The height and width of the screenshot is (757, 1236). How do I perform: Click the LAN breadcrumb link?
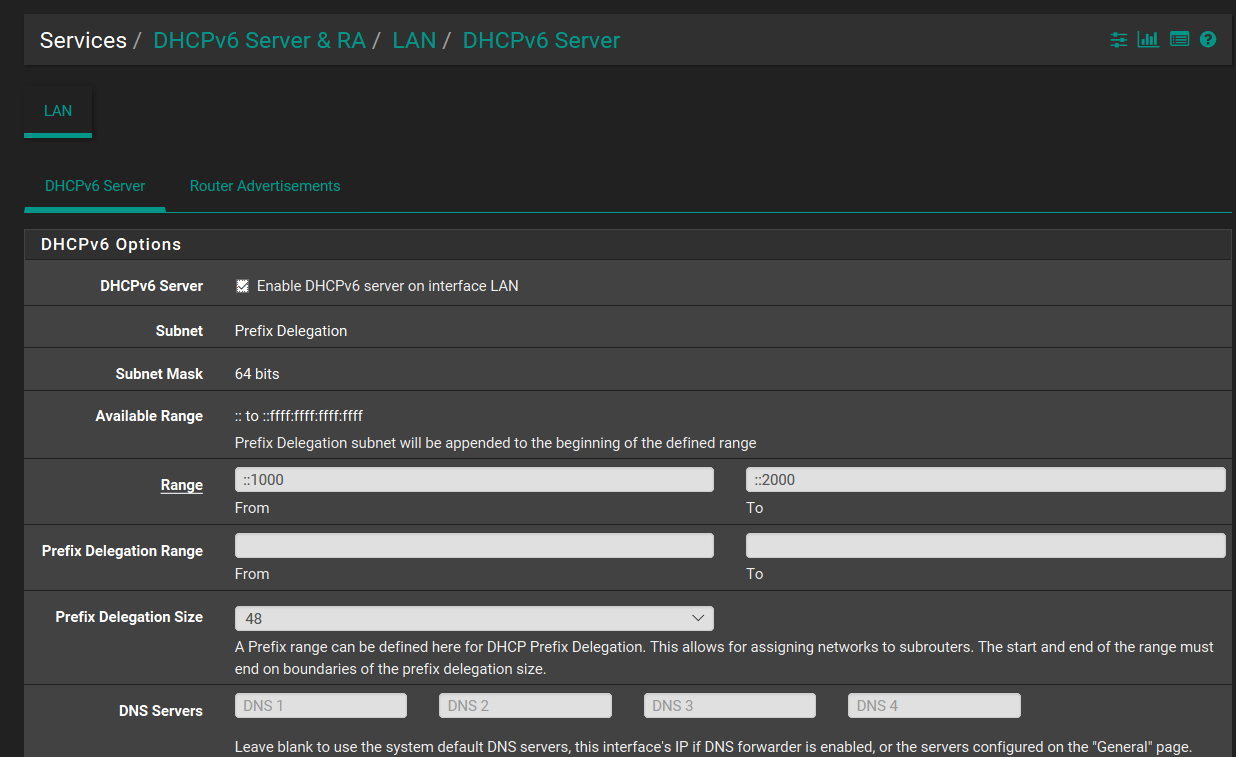tap(414, 41)
